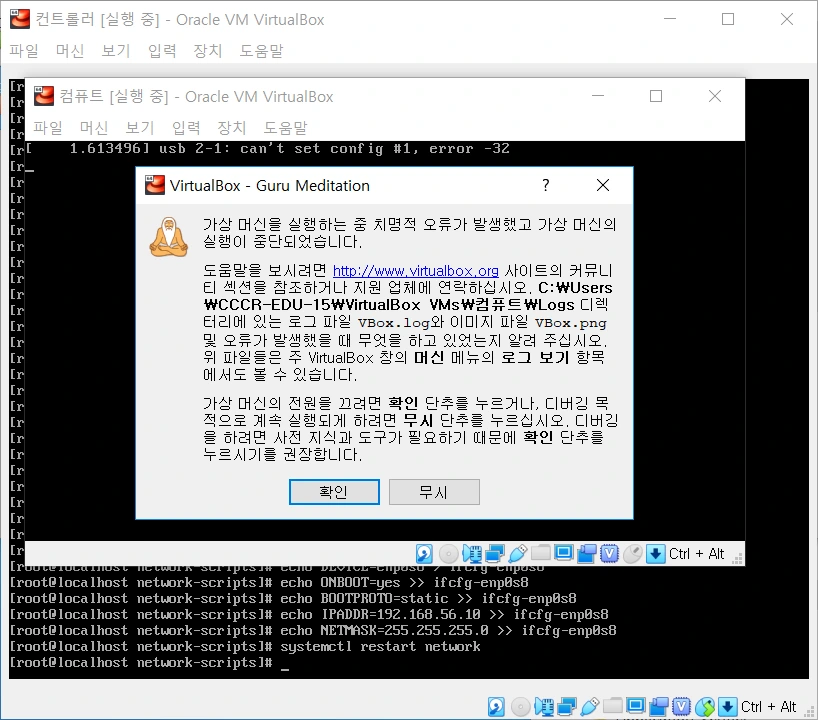Click host key arrow icon in 컴퓨트 status bar
Screen dimensions: 818x720
pos(656,554)
